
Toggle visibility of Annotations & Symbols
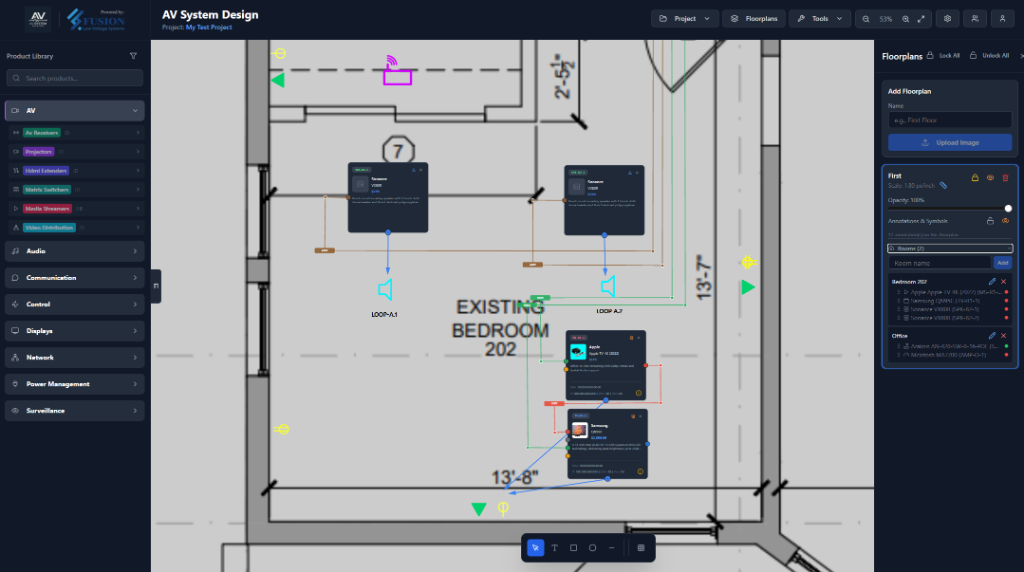[1006, 221]
